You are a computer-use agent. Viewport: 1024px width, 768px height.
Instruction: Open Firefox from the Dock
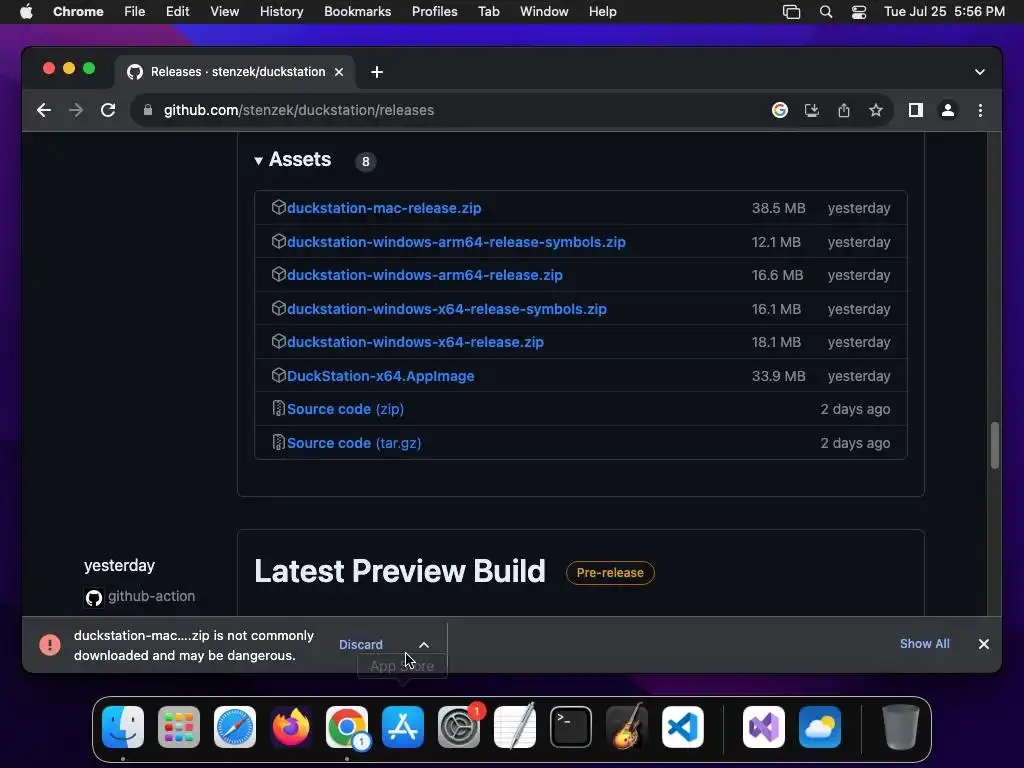(x=291, y=727)
